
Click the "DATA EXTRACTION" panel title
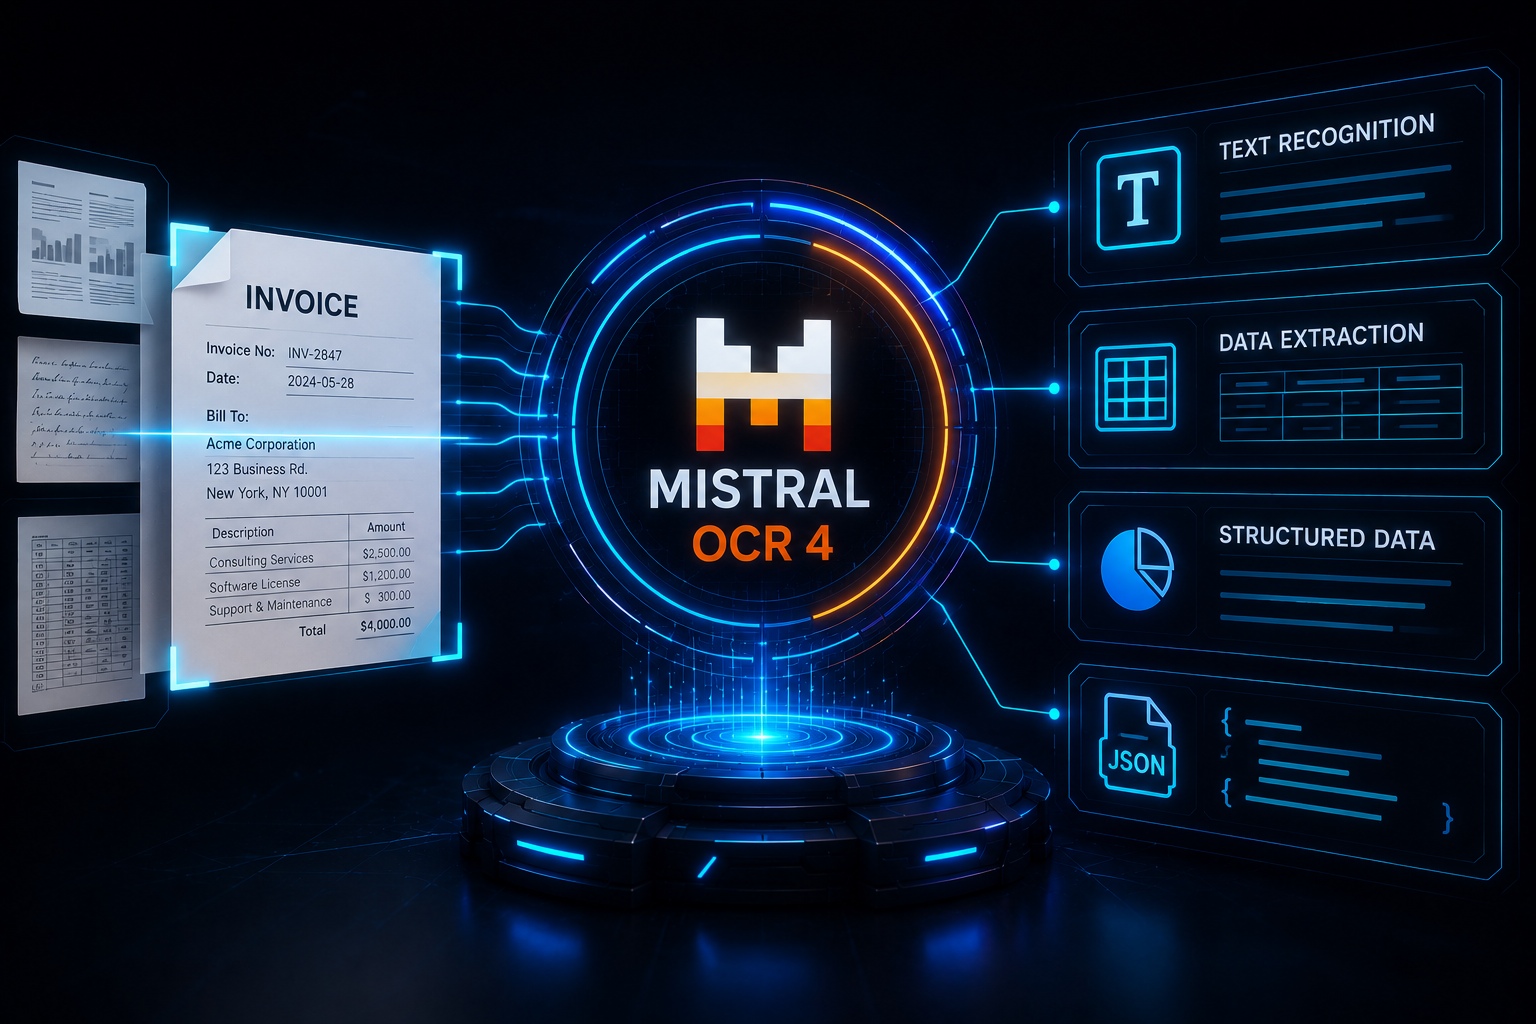coord(1321,337)
